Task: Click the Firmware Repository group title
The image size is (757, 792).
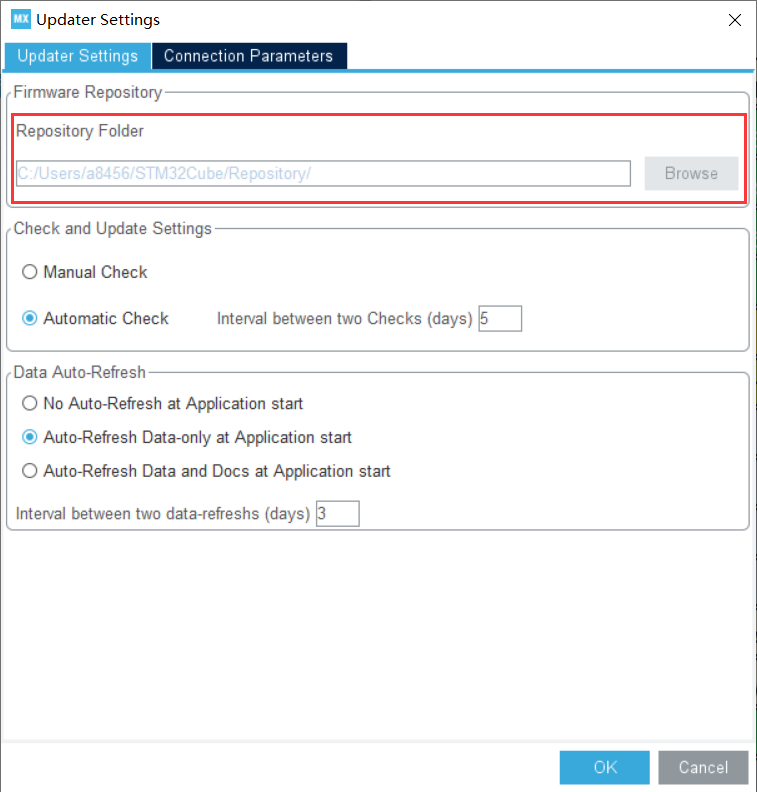Action: pos(87,92)
